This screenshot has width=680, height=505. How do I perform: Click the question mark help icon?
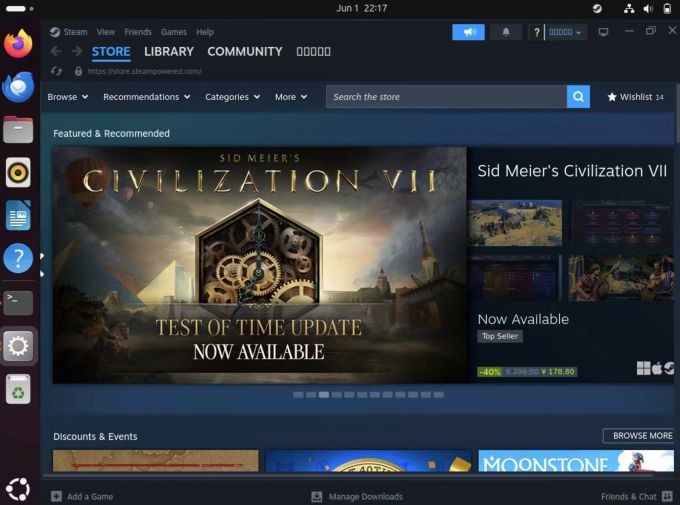point(536,32)
